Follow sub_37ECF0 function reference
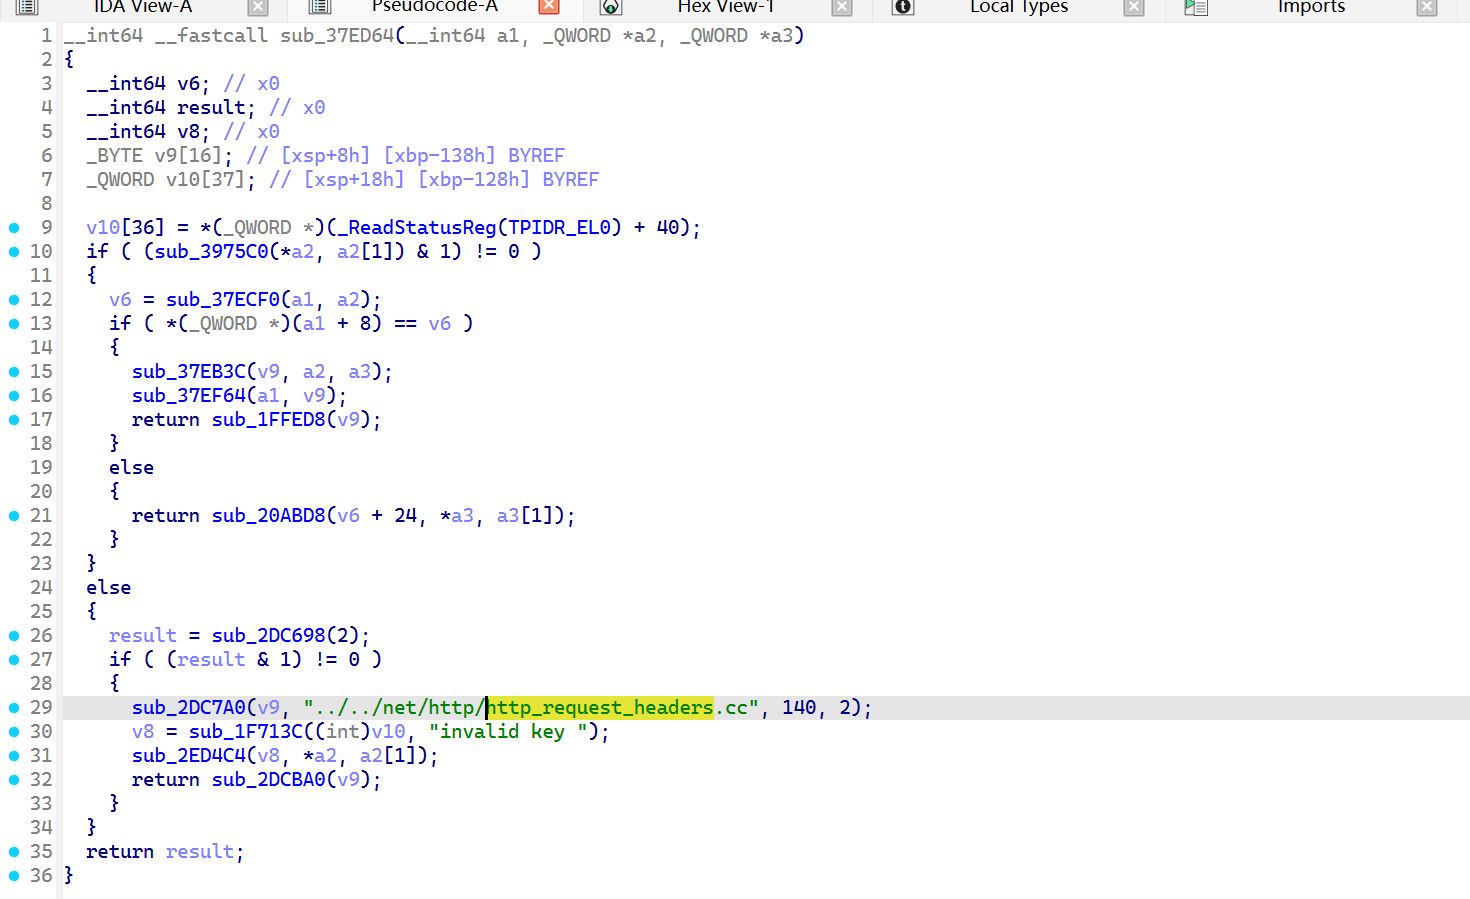1470x899 pixels. [x=223, y=300]
